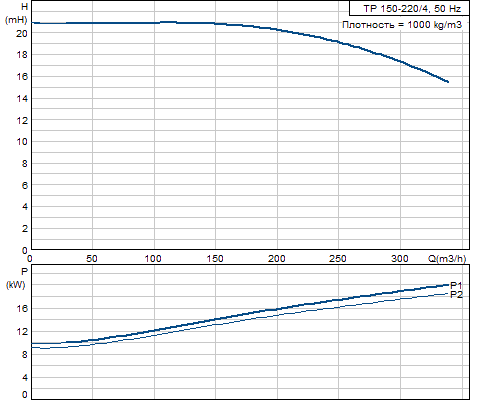
Task: Select the P2 power curve label
Action: pos(456,295)
